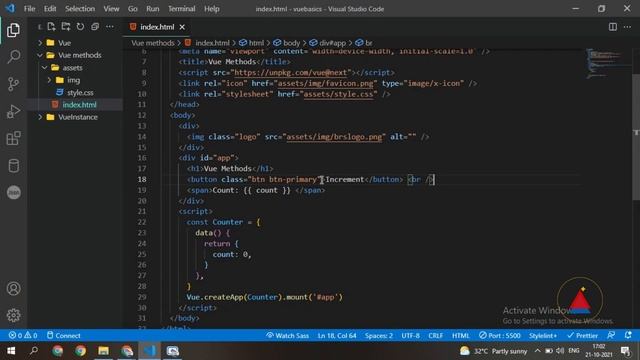This screenshot has height=360, width=640.
Task: Open File Explorer from the taskbar
Action: click(x=103, y=351)
